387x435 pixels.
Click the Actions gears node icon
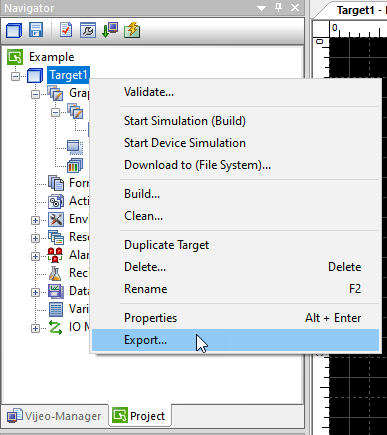click(56, 201)
